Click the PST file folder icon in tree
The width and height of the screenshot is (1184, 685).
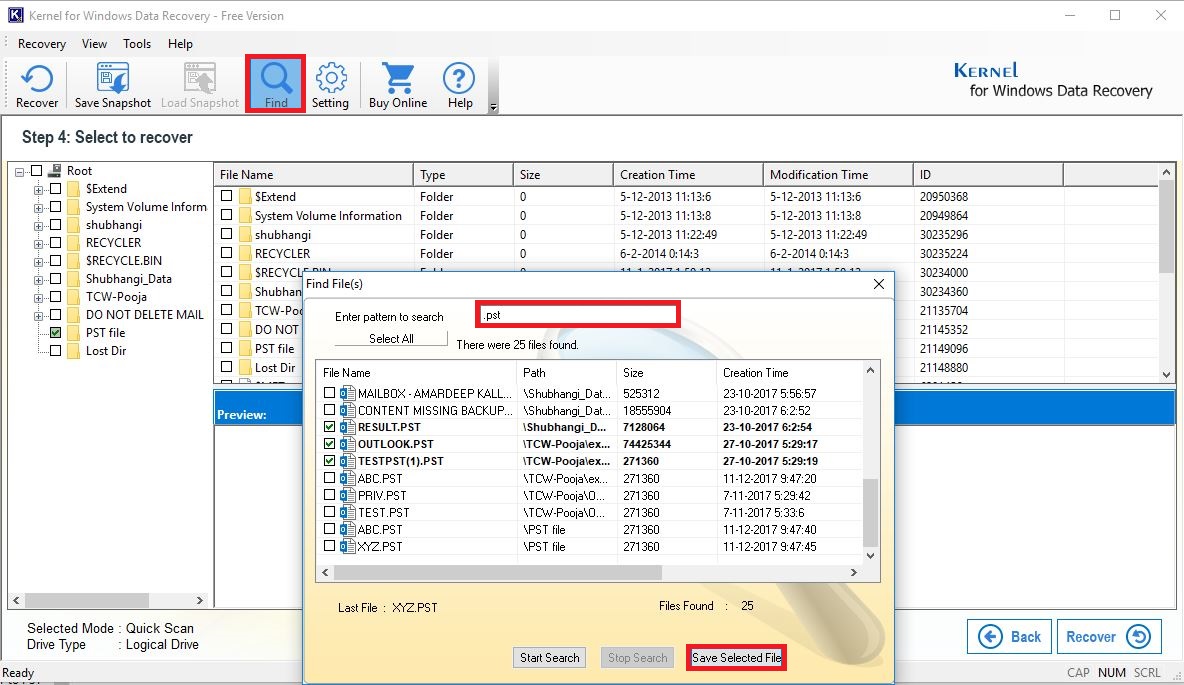73,332
